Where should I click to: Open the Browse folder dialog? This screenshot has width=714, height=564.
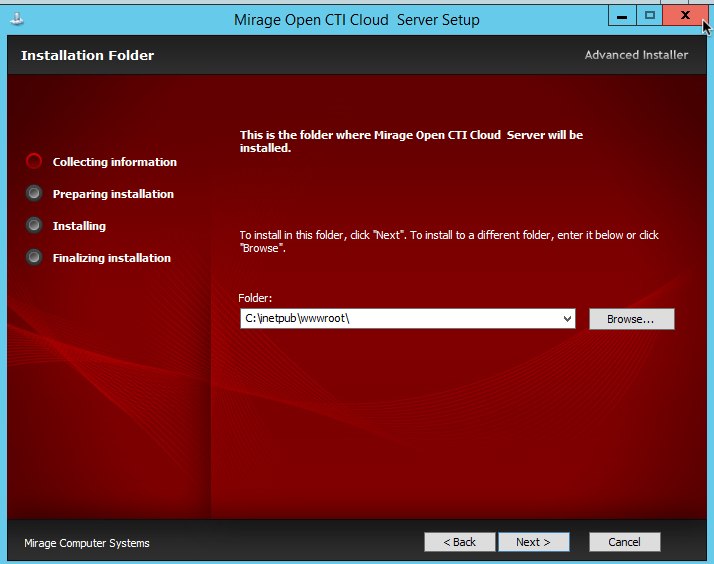[x=632, y=319]
